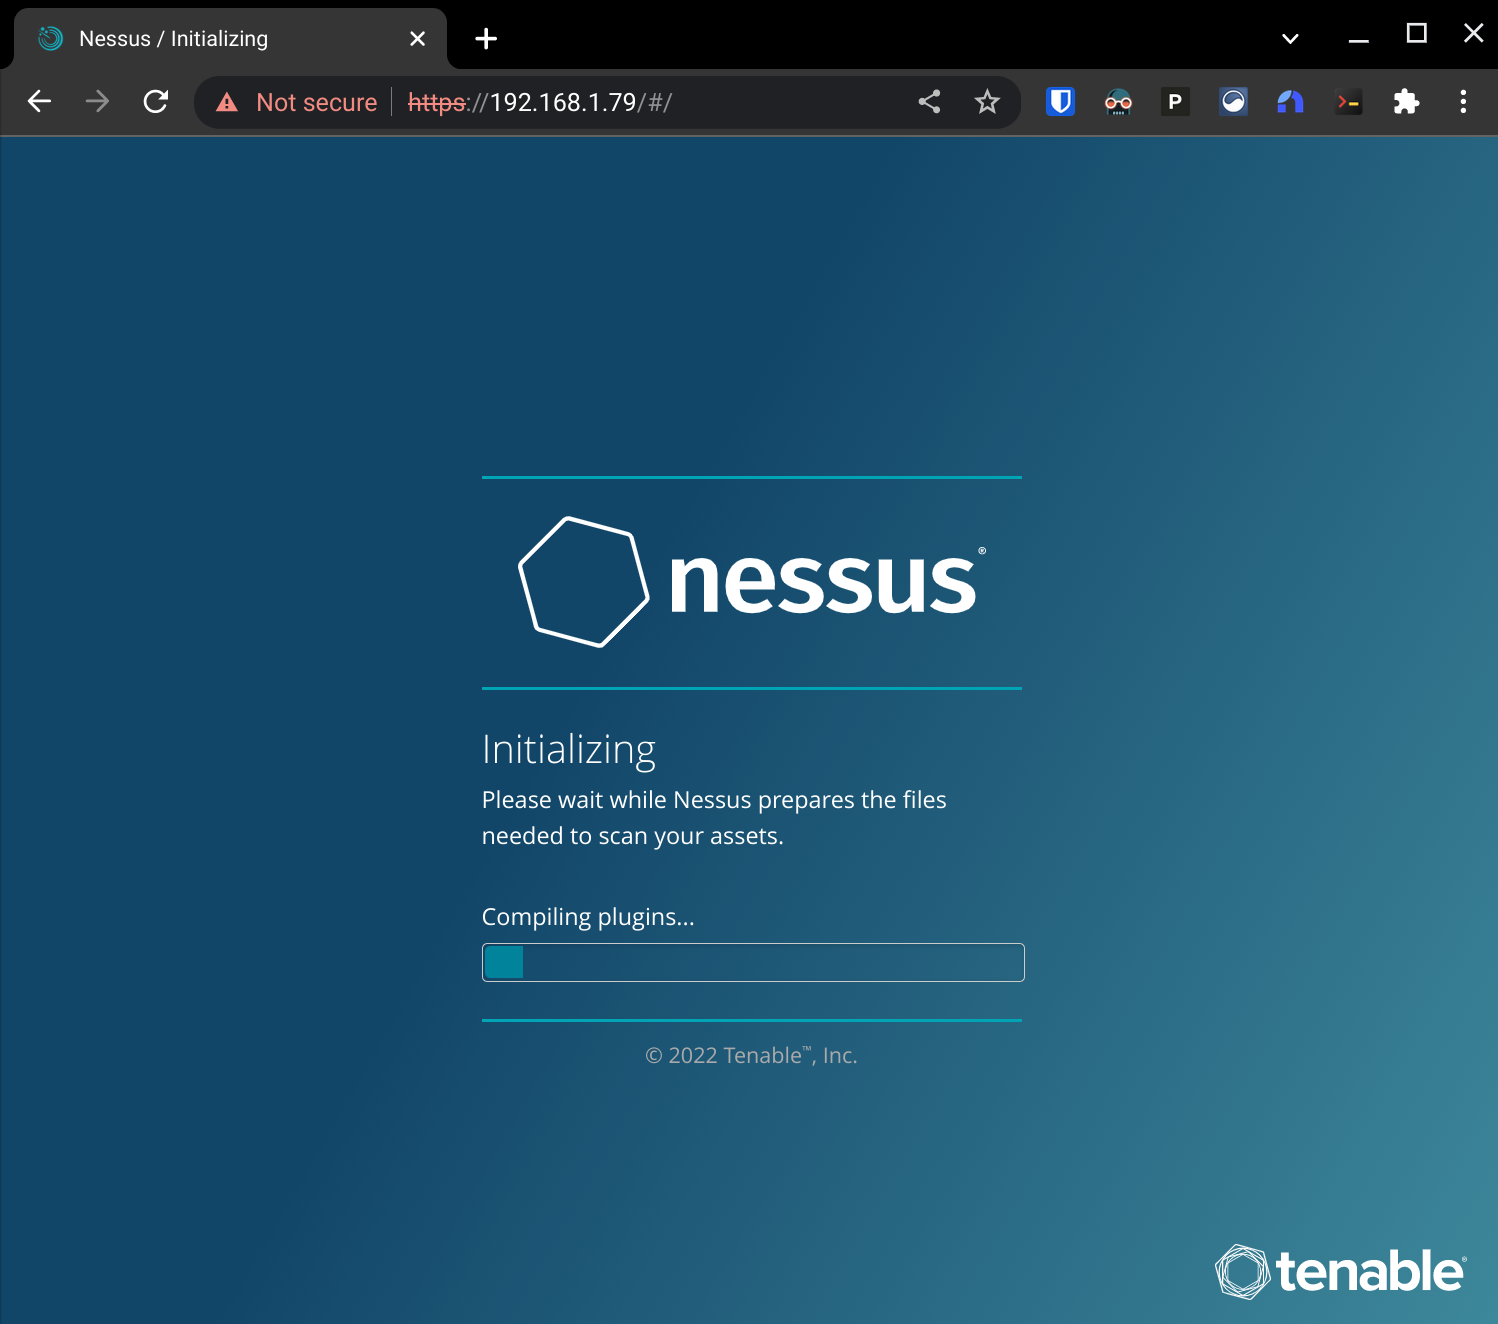Click the Compiling plugins progress bar
The image size is (1498, 1324).
[x=753, y=962]
